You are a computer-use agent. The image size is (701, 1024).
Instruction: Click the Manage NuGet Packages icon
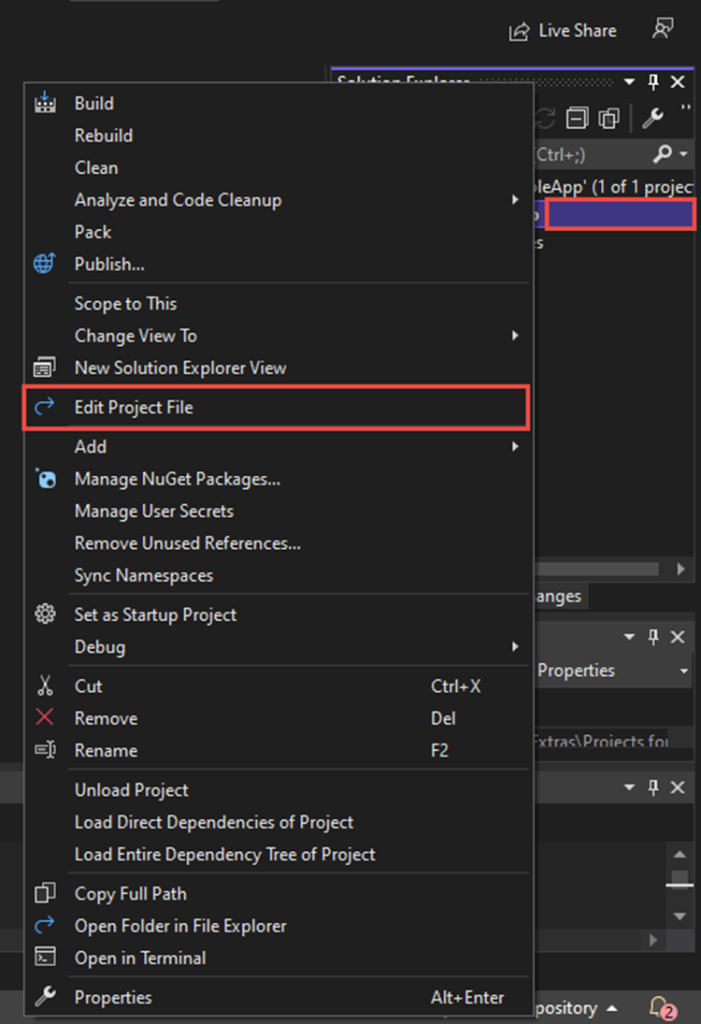44,479
